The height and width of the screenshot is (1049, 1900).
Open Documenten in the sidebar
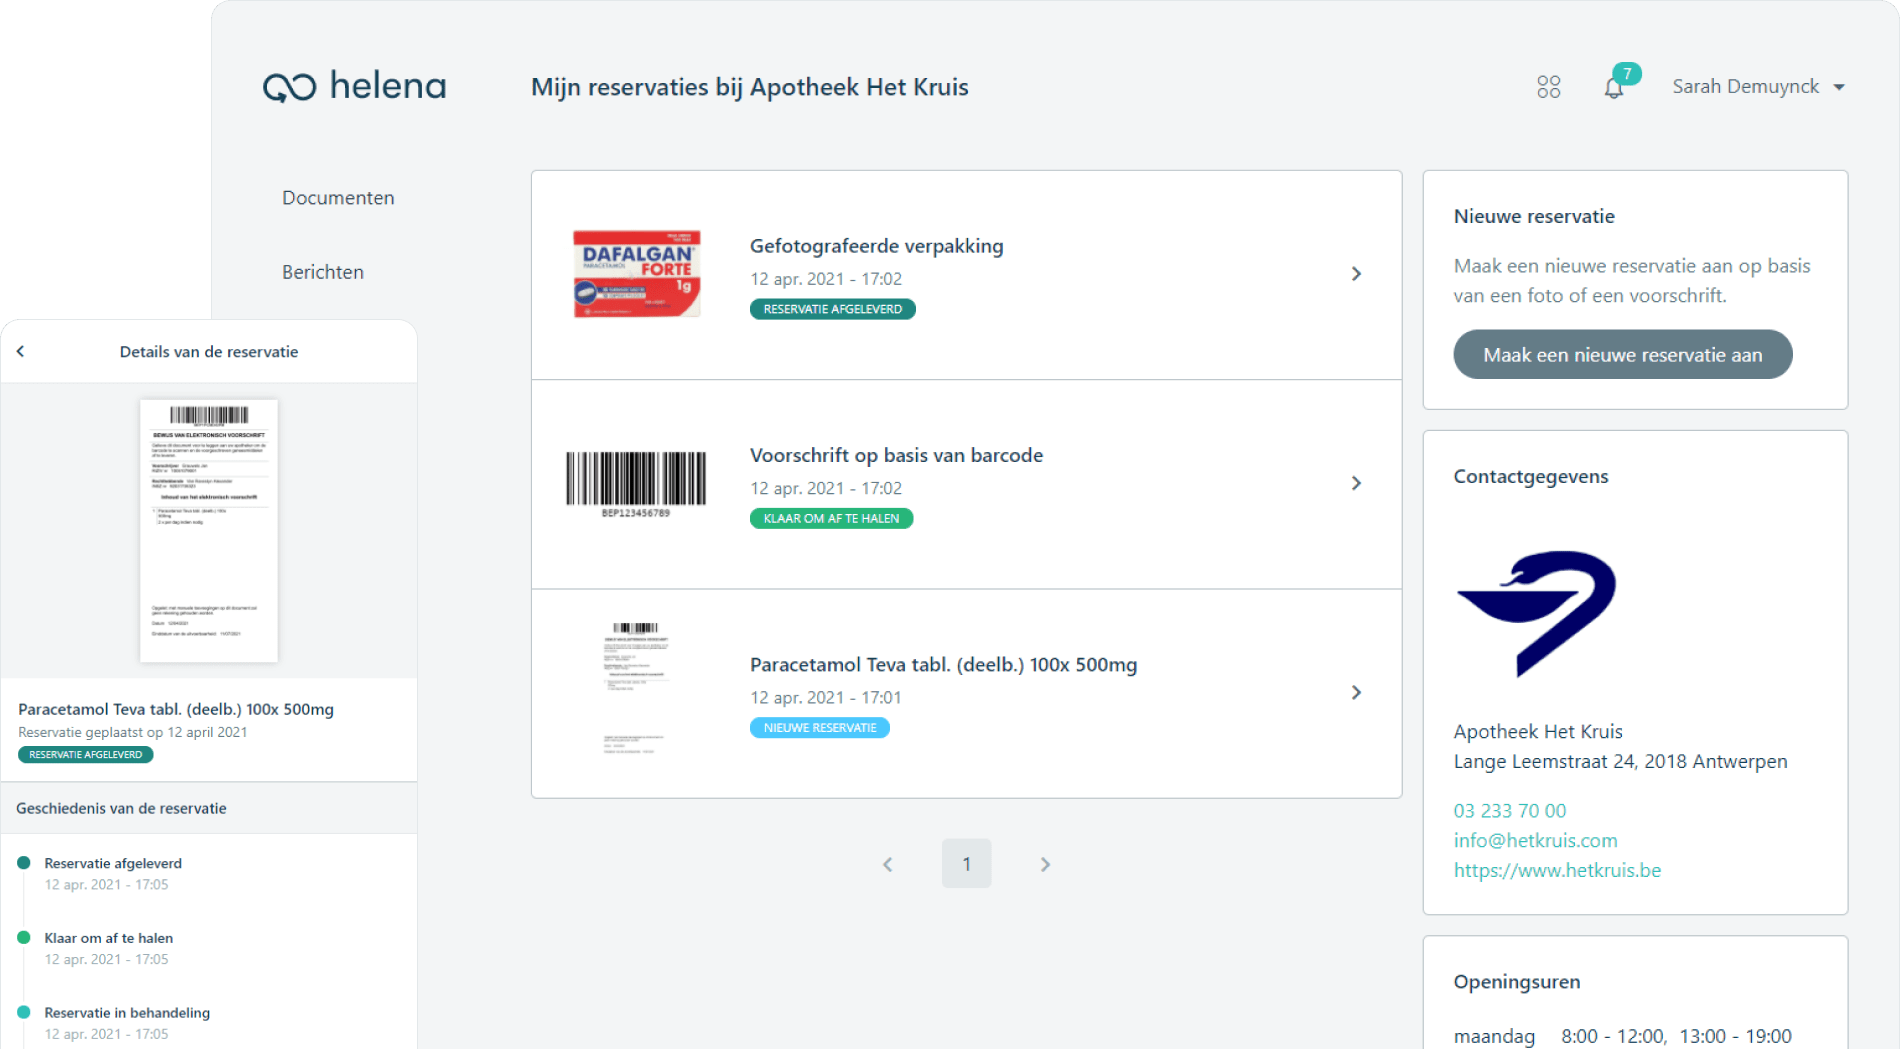[338, 198]
